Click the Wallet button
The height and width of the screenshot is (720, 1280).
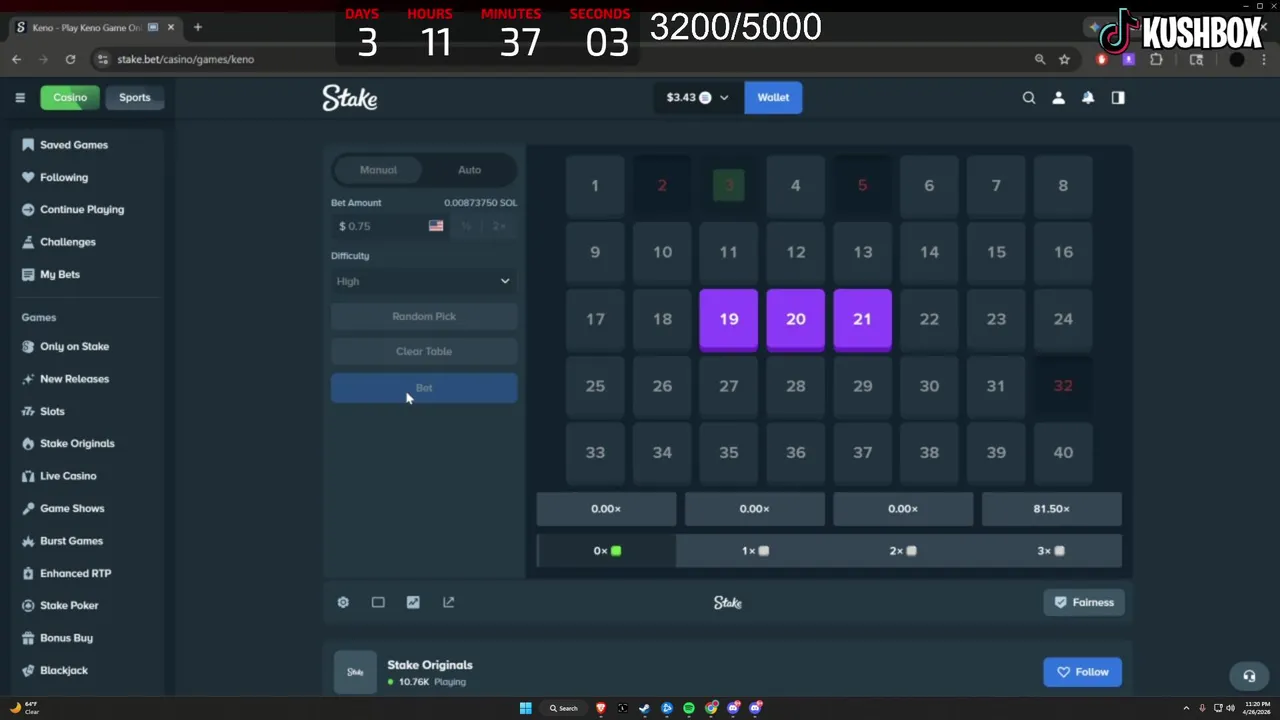pos(773,97)
